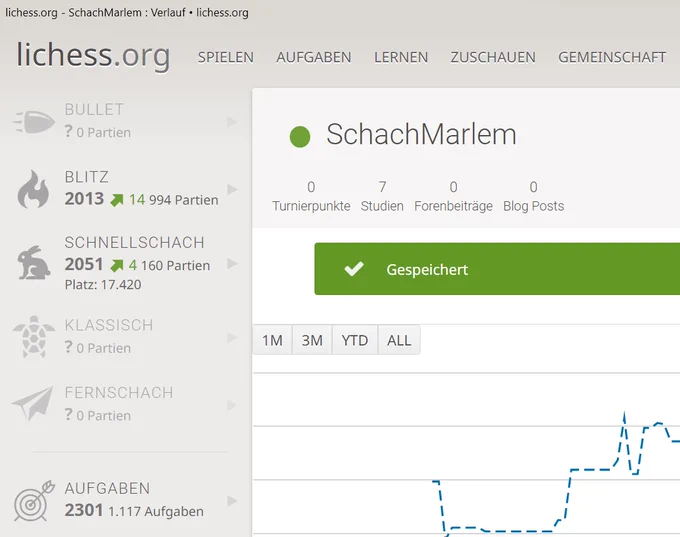Select the YTD chart range
The image size is (680, 537).
click(355, 340)
